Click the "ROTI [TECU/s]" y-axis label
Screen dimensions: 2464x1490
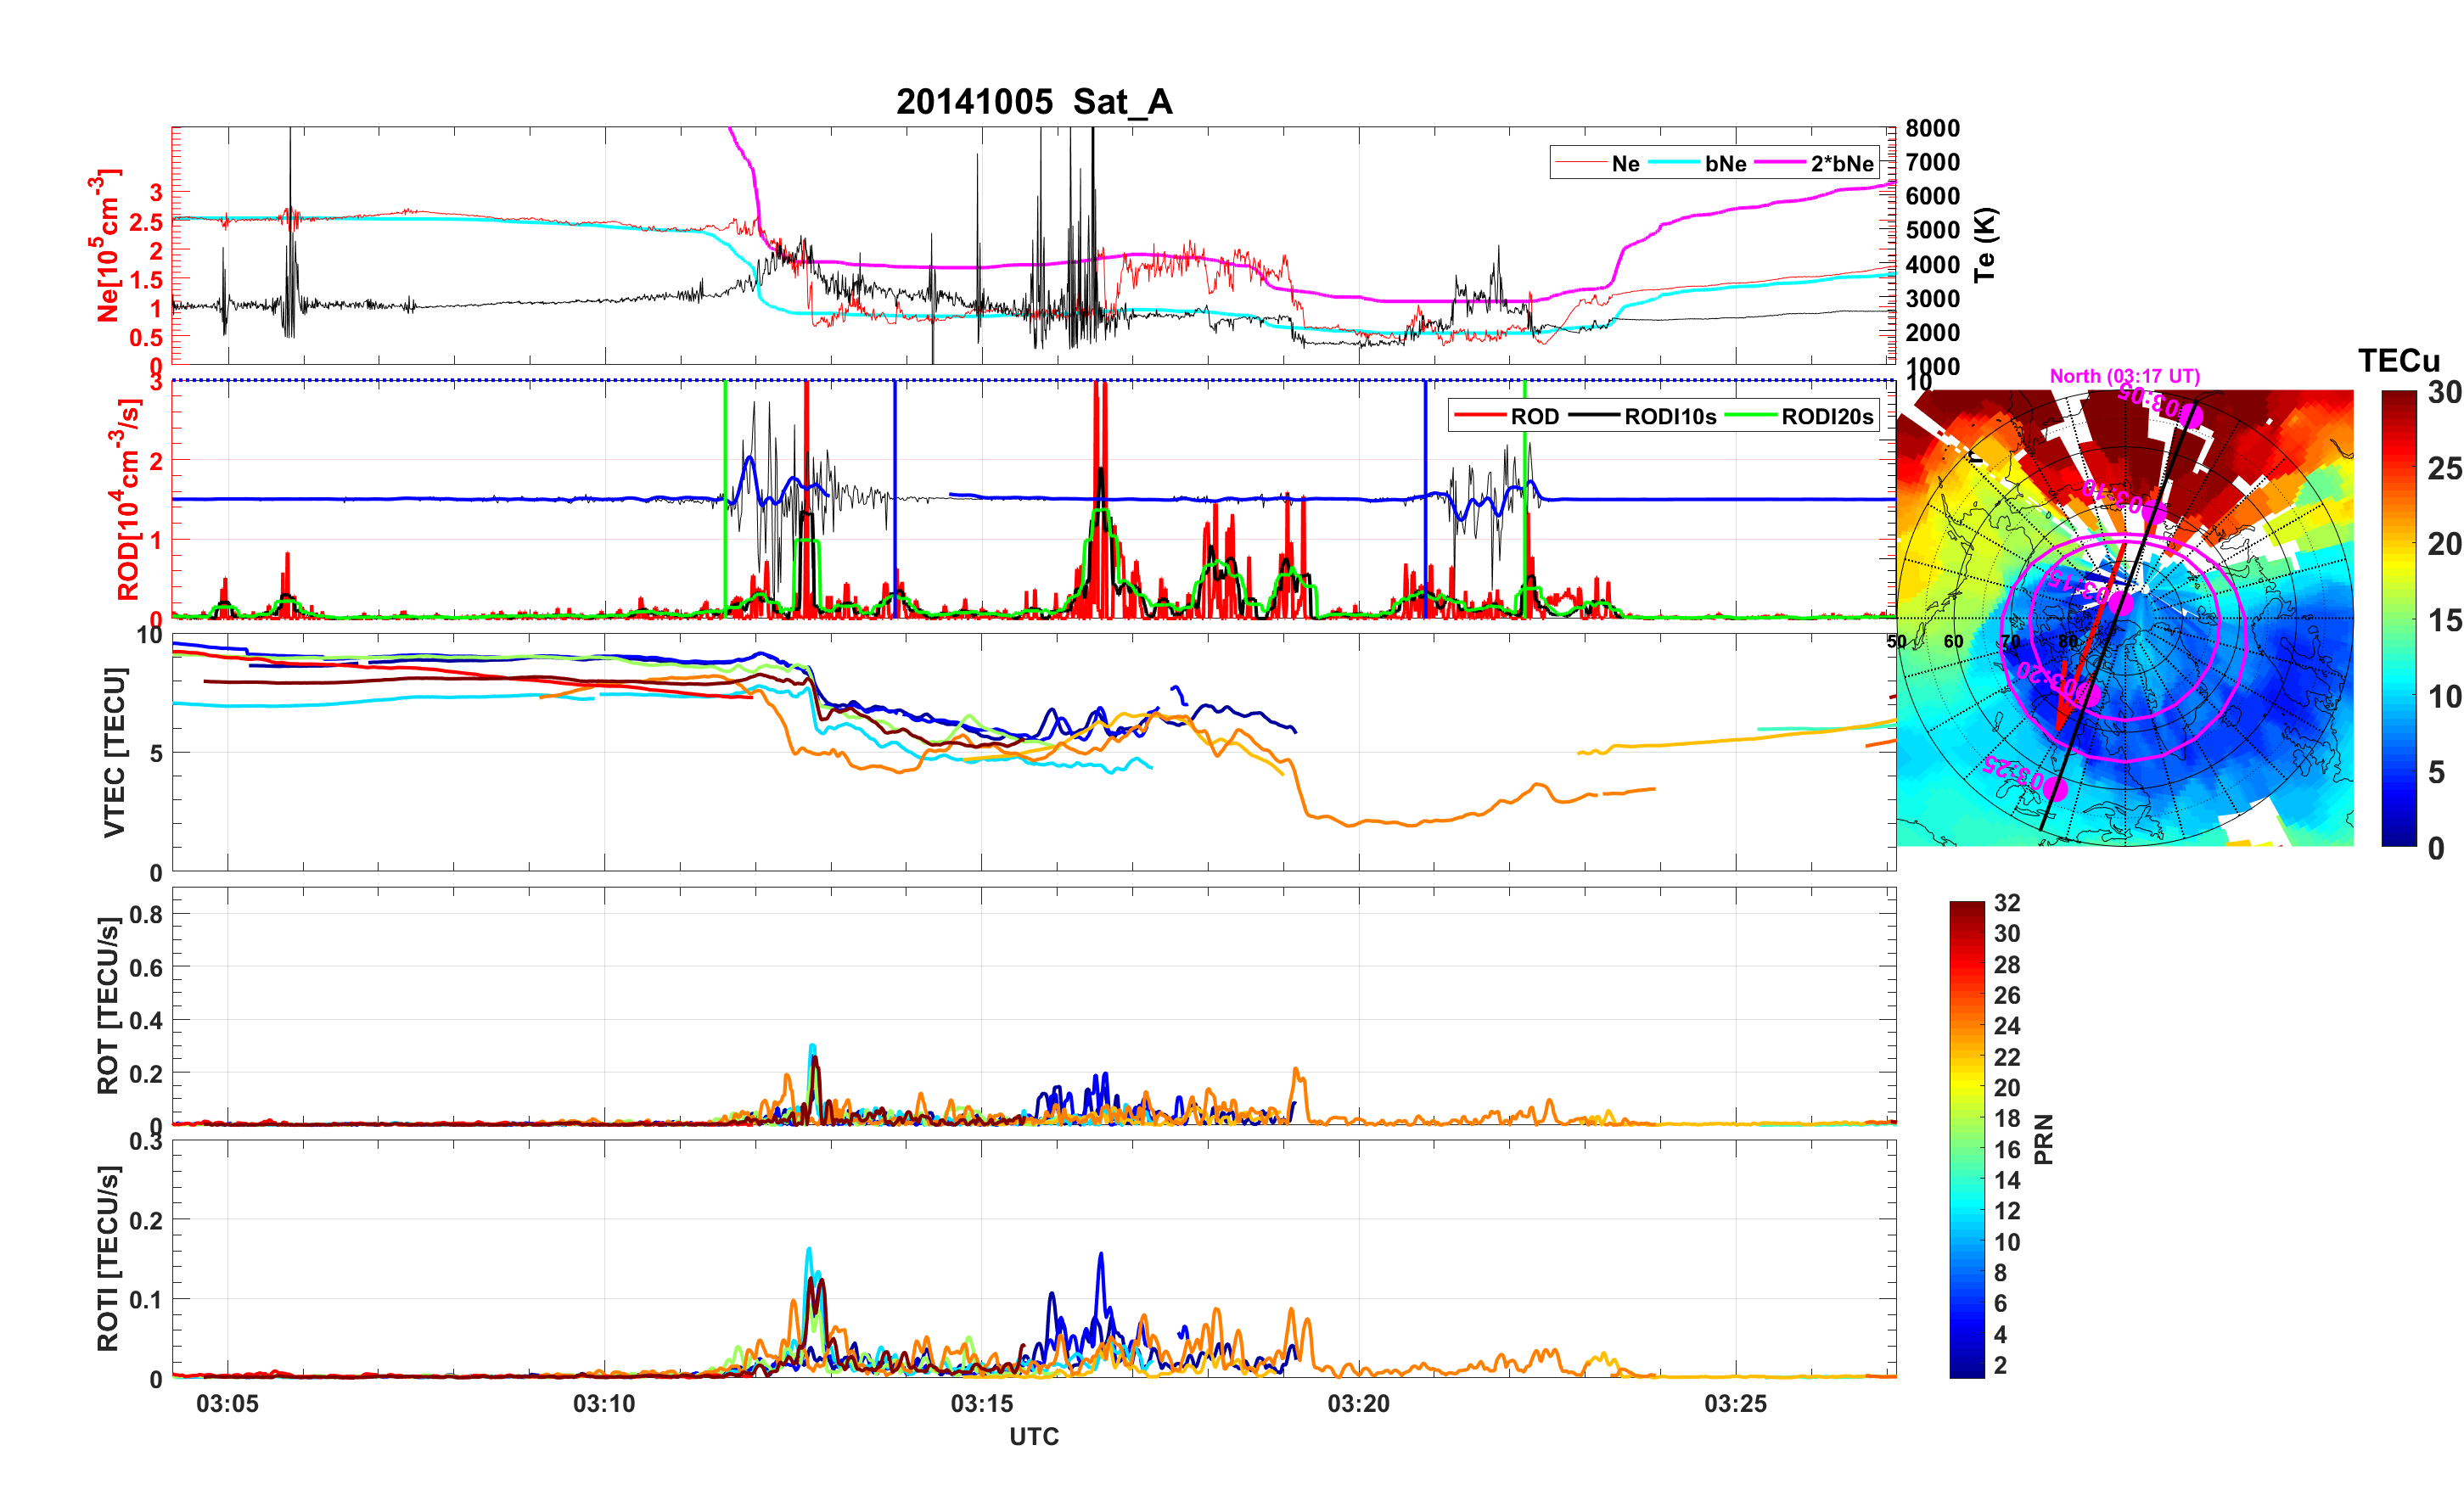[x=108, y=1258]
